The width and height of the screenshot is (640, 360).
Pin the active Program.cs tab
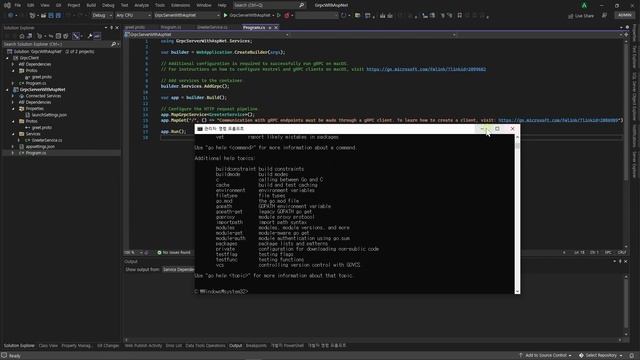(270, 27)
